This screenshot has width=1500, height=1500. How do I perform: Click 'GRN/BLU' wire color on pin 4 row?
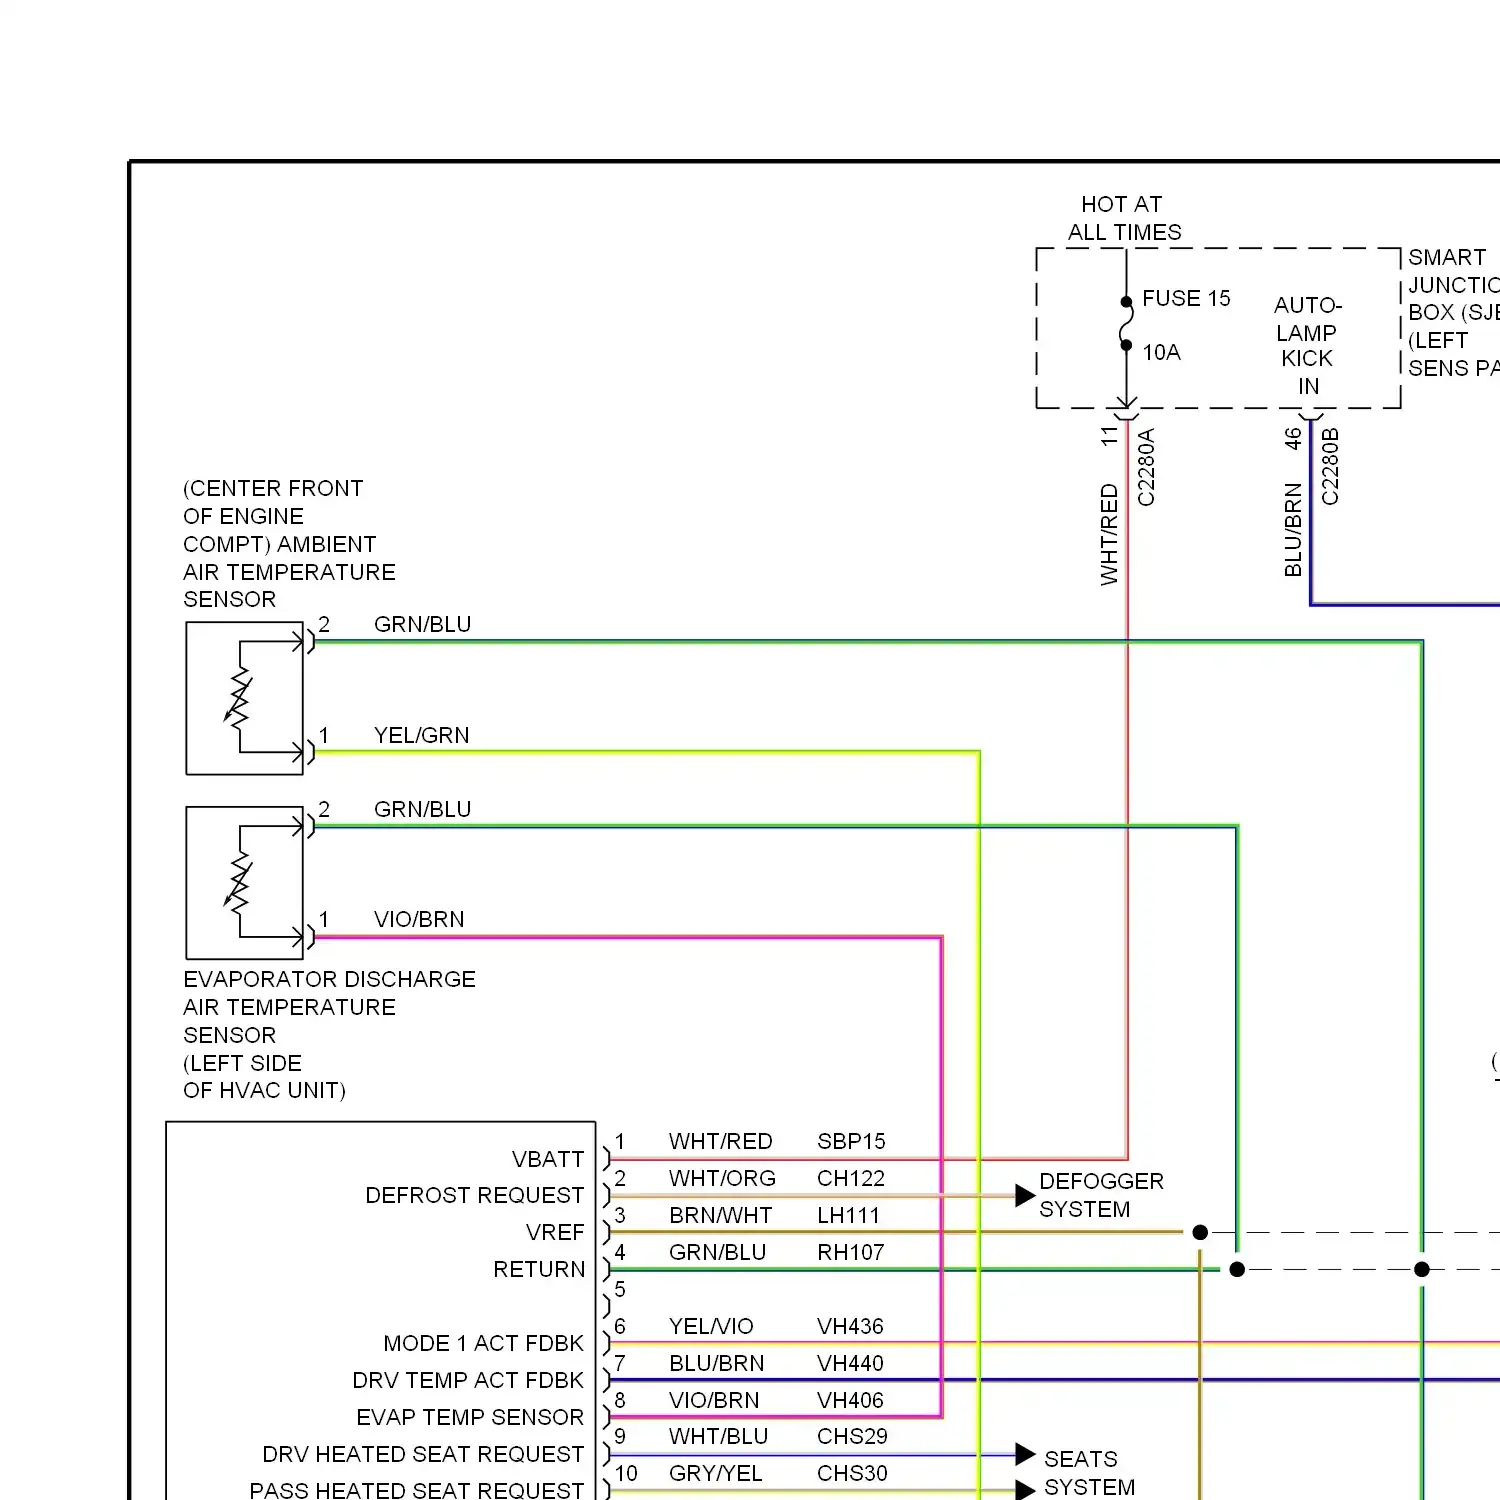click(x=717, y=1252)
